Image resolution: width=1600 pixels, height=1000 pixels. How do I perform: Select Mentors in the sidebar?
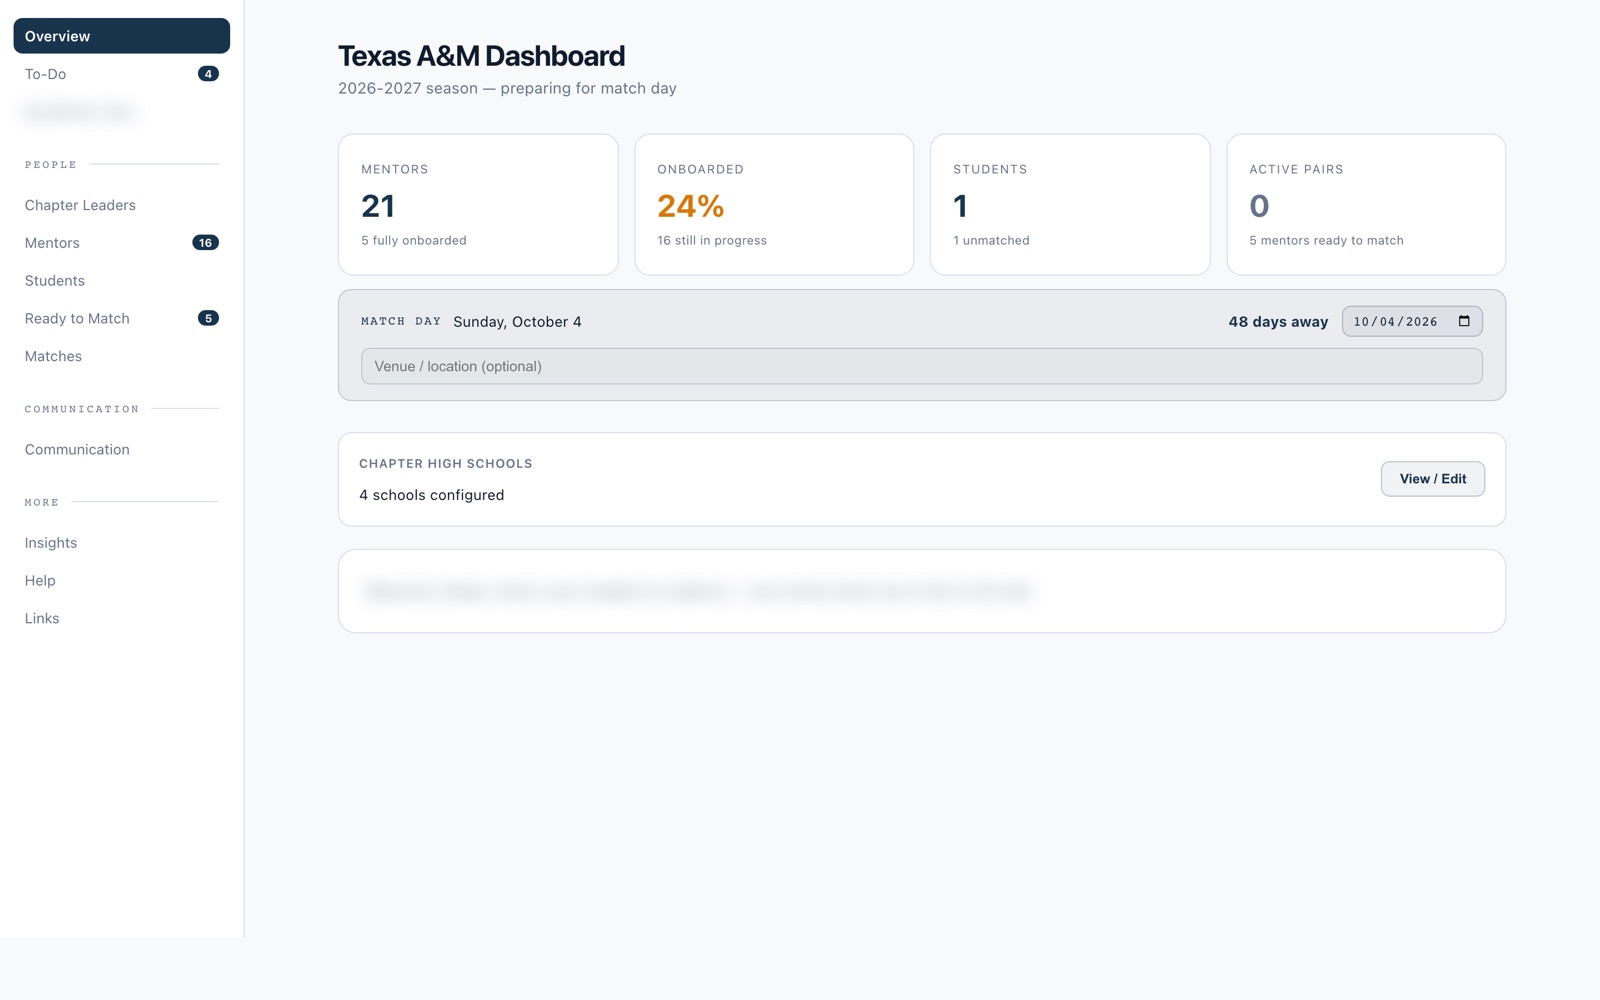click(x=122, y=243)
